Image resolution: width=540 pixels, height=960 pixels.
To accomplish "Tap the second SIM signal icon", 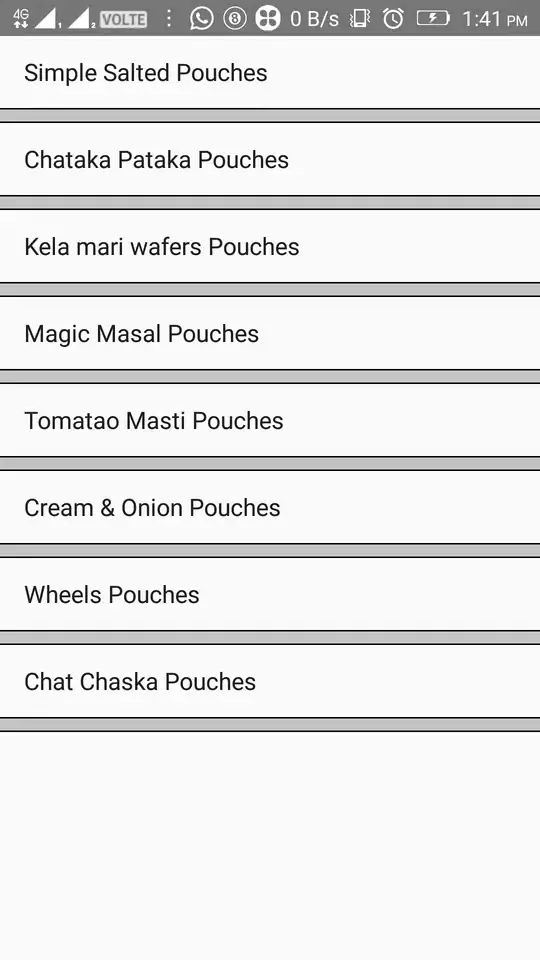I will [81, 18].
